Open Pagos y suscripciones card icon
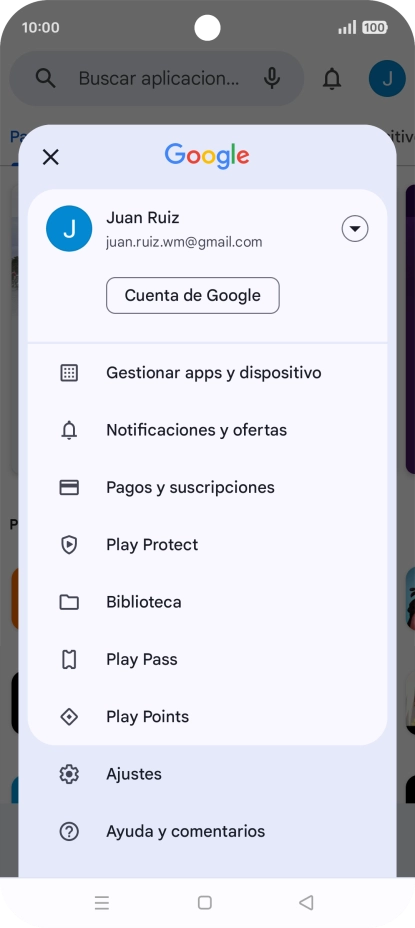Screen dimensions: 415x928 point(69,488)
